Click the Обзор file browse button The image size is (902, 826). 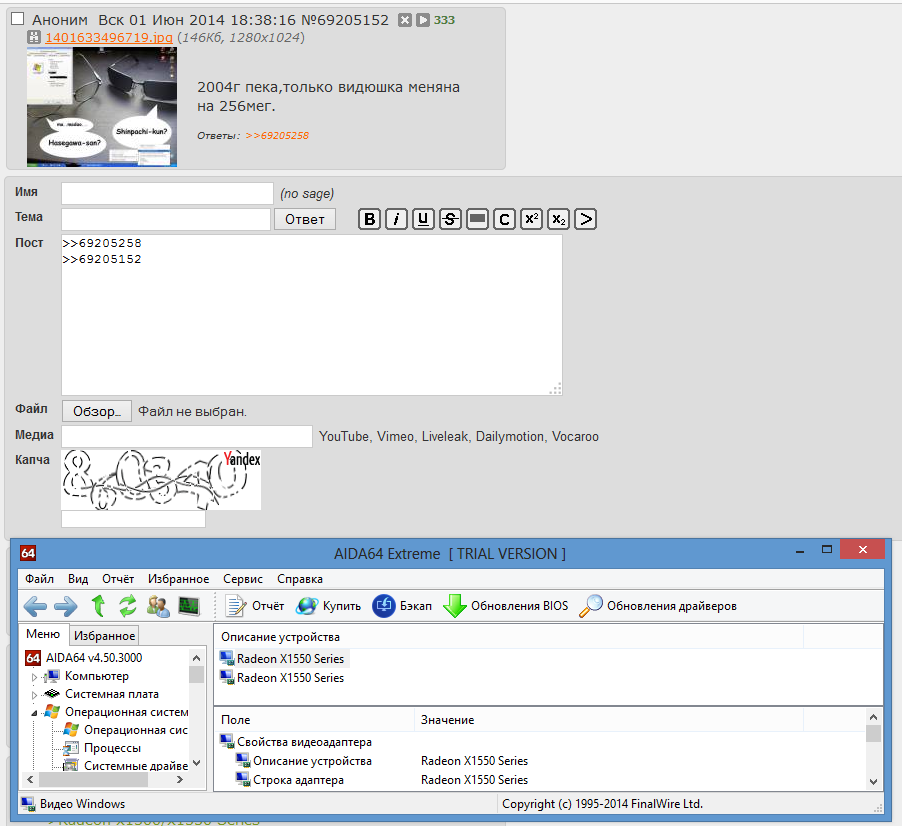97,411
